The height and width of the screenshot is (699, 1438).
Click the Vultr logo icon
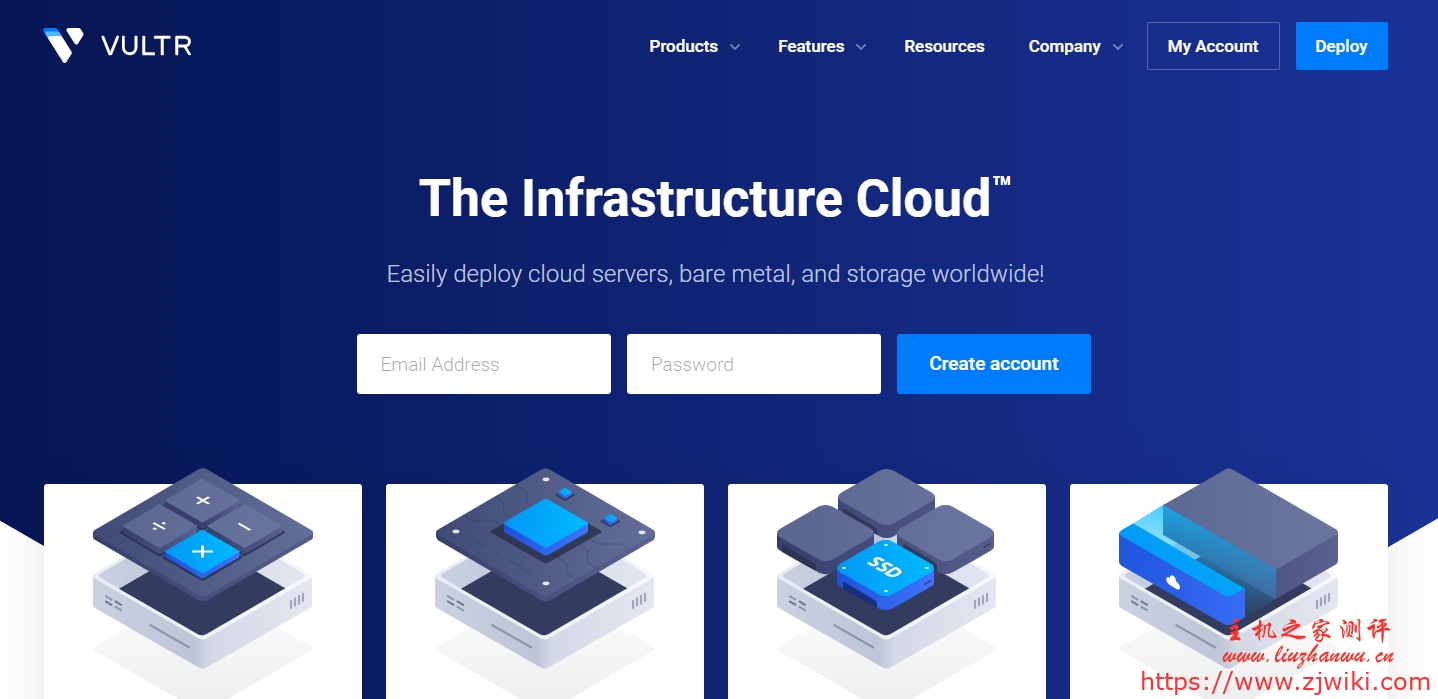click(x=63, y=45)
